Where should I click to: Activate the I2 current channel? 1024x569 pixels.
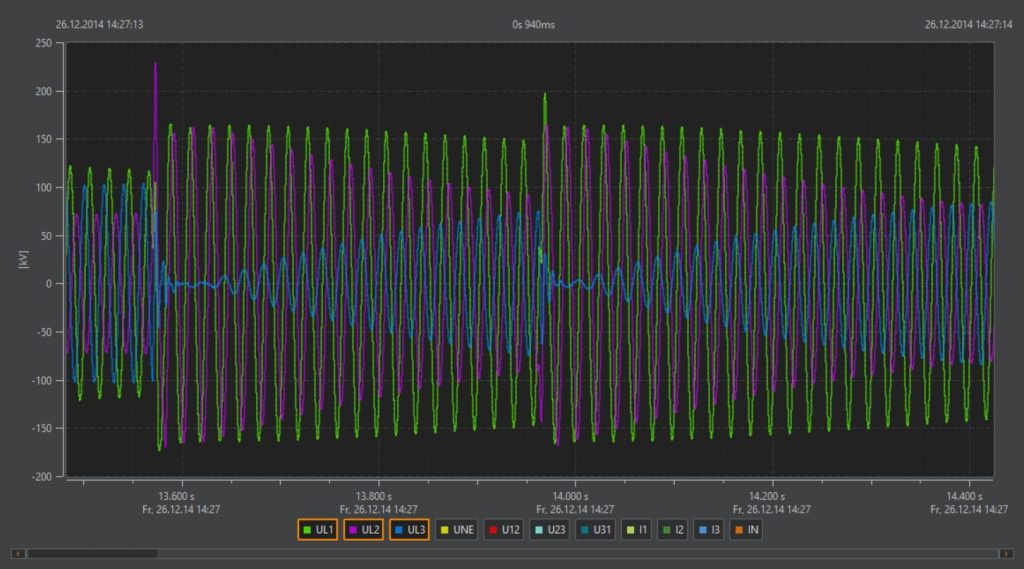click(672, 529)
